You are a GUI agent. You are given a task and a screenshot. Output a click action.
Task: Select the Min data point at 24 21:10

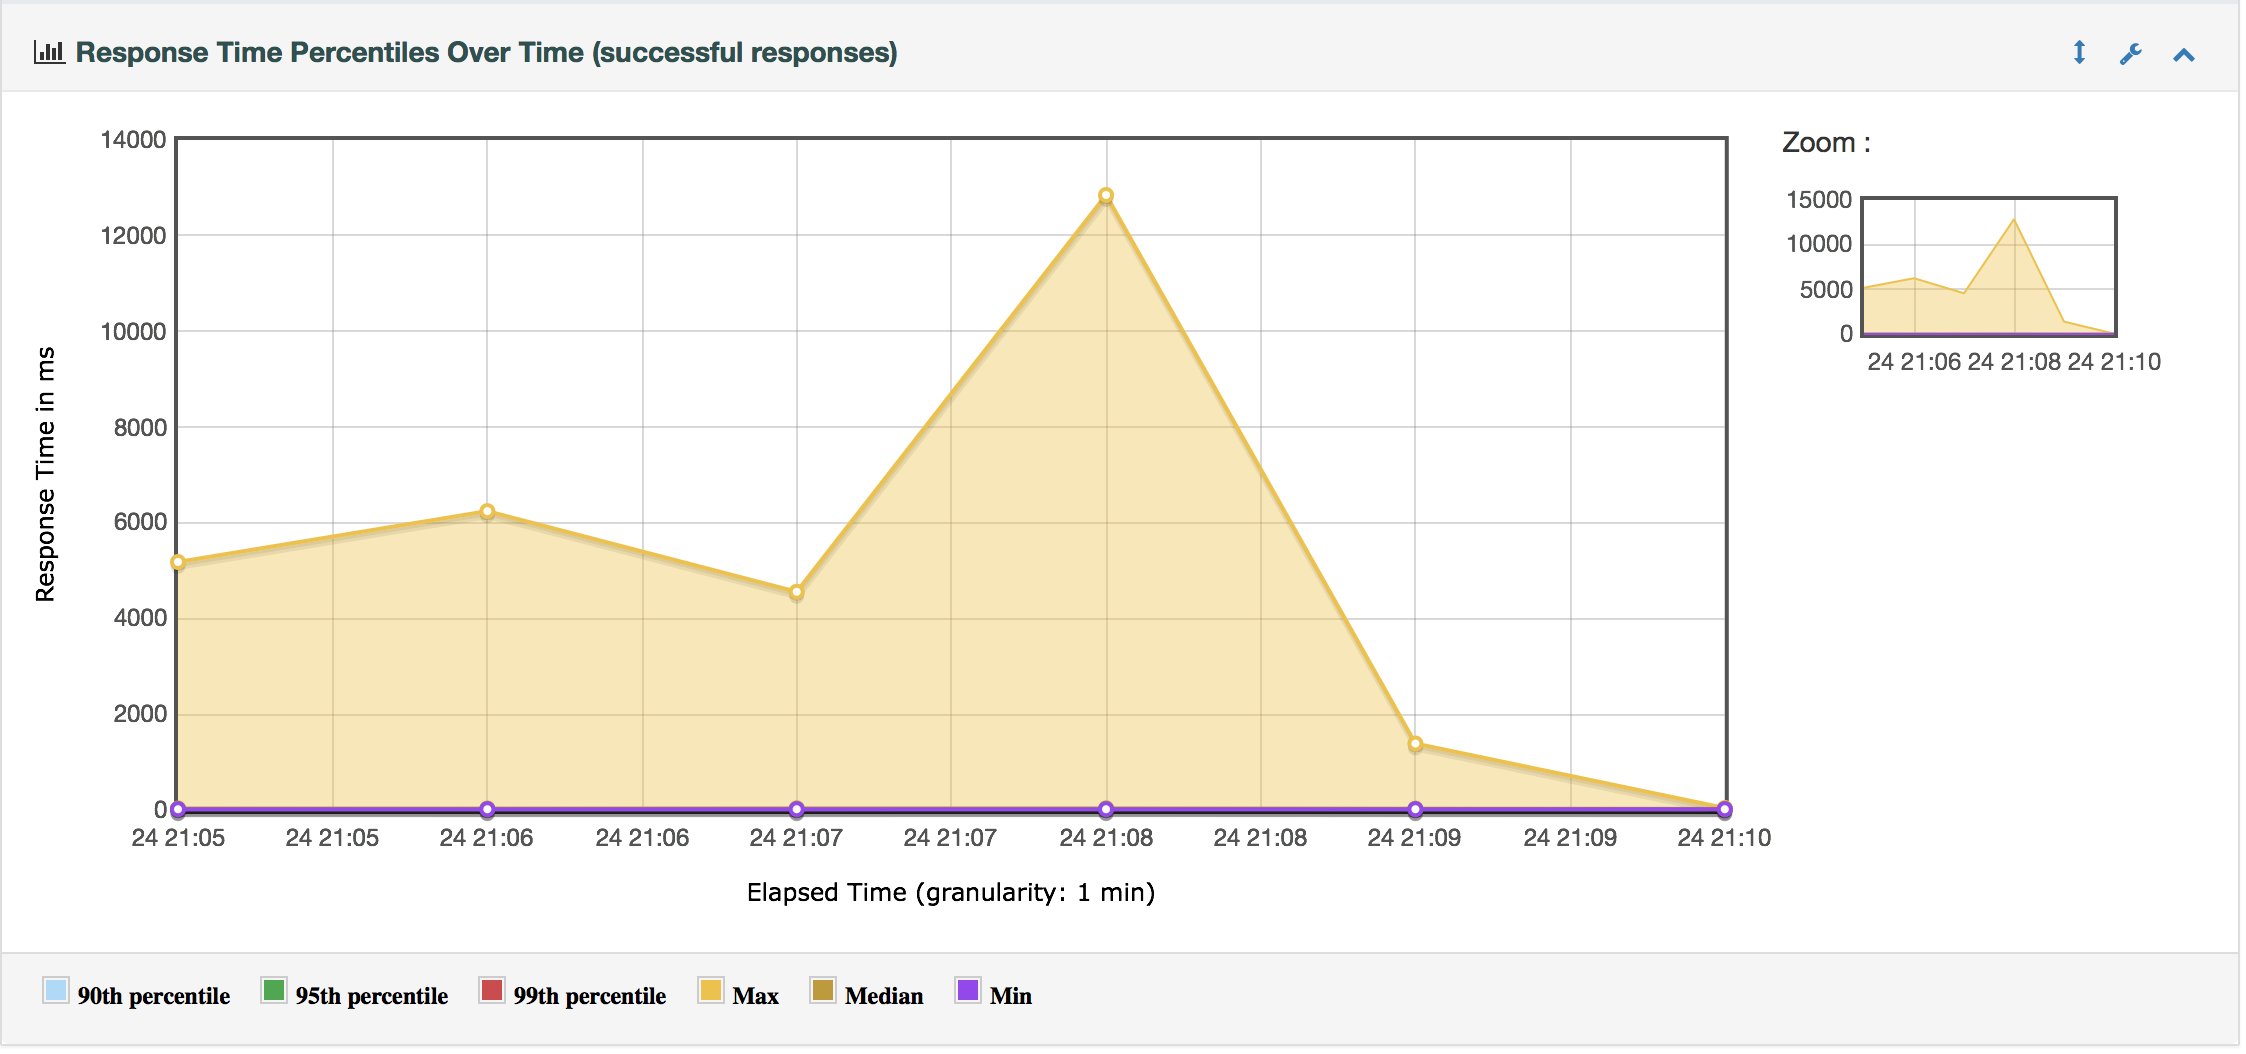(1724, 809)
